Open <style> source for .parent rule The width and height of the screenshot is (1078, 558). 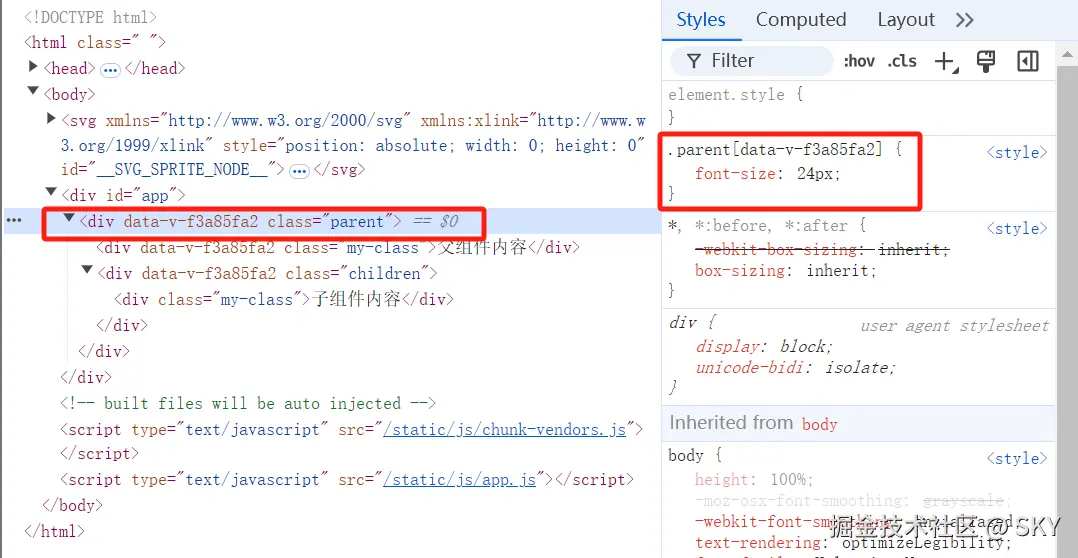click(x=1018, y=153)
